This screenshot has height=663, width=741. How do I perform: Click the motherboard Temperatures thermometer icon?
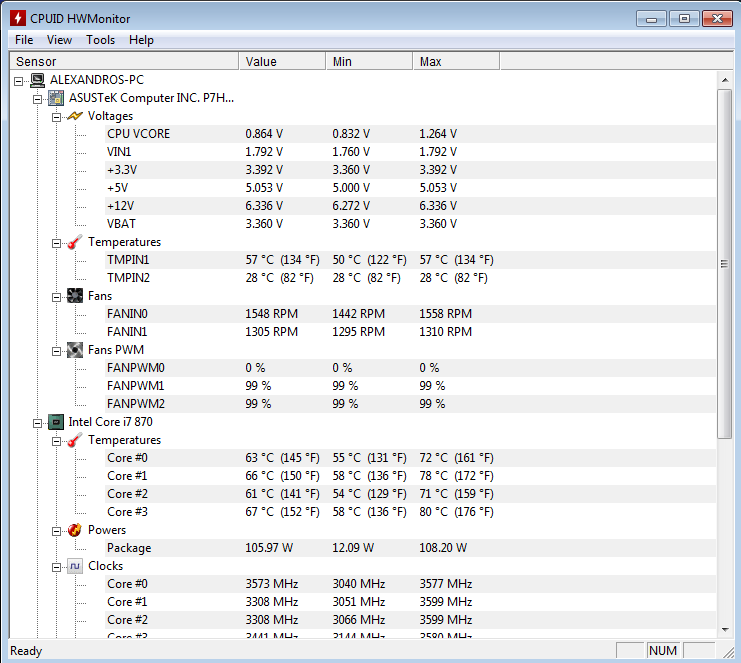click(75, 242)
